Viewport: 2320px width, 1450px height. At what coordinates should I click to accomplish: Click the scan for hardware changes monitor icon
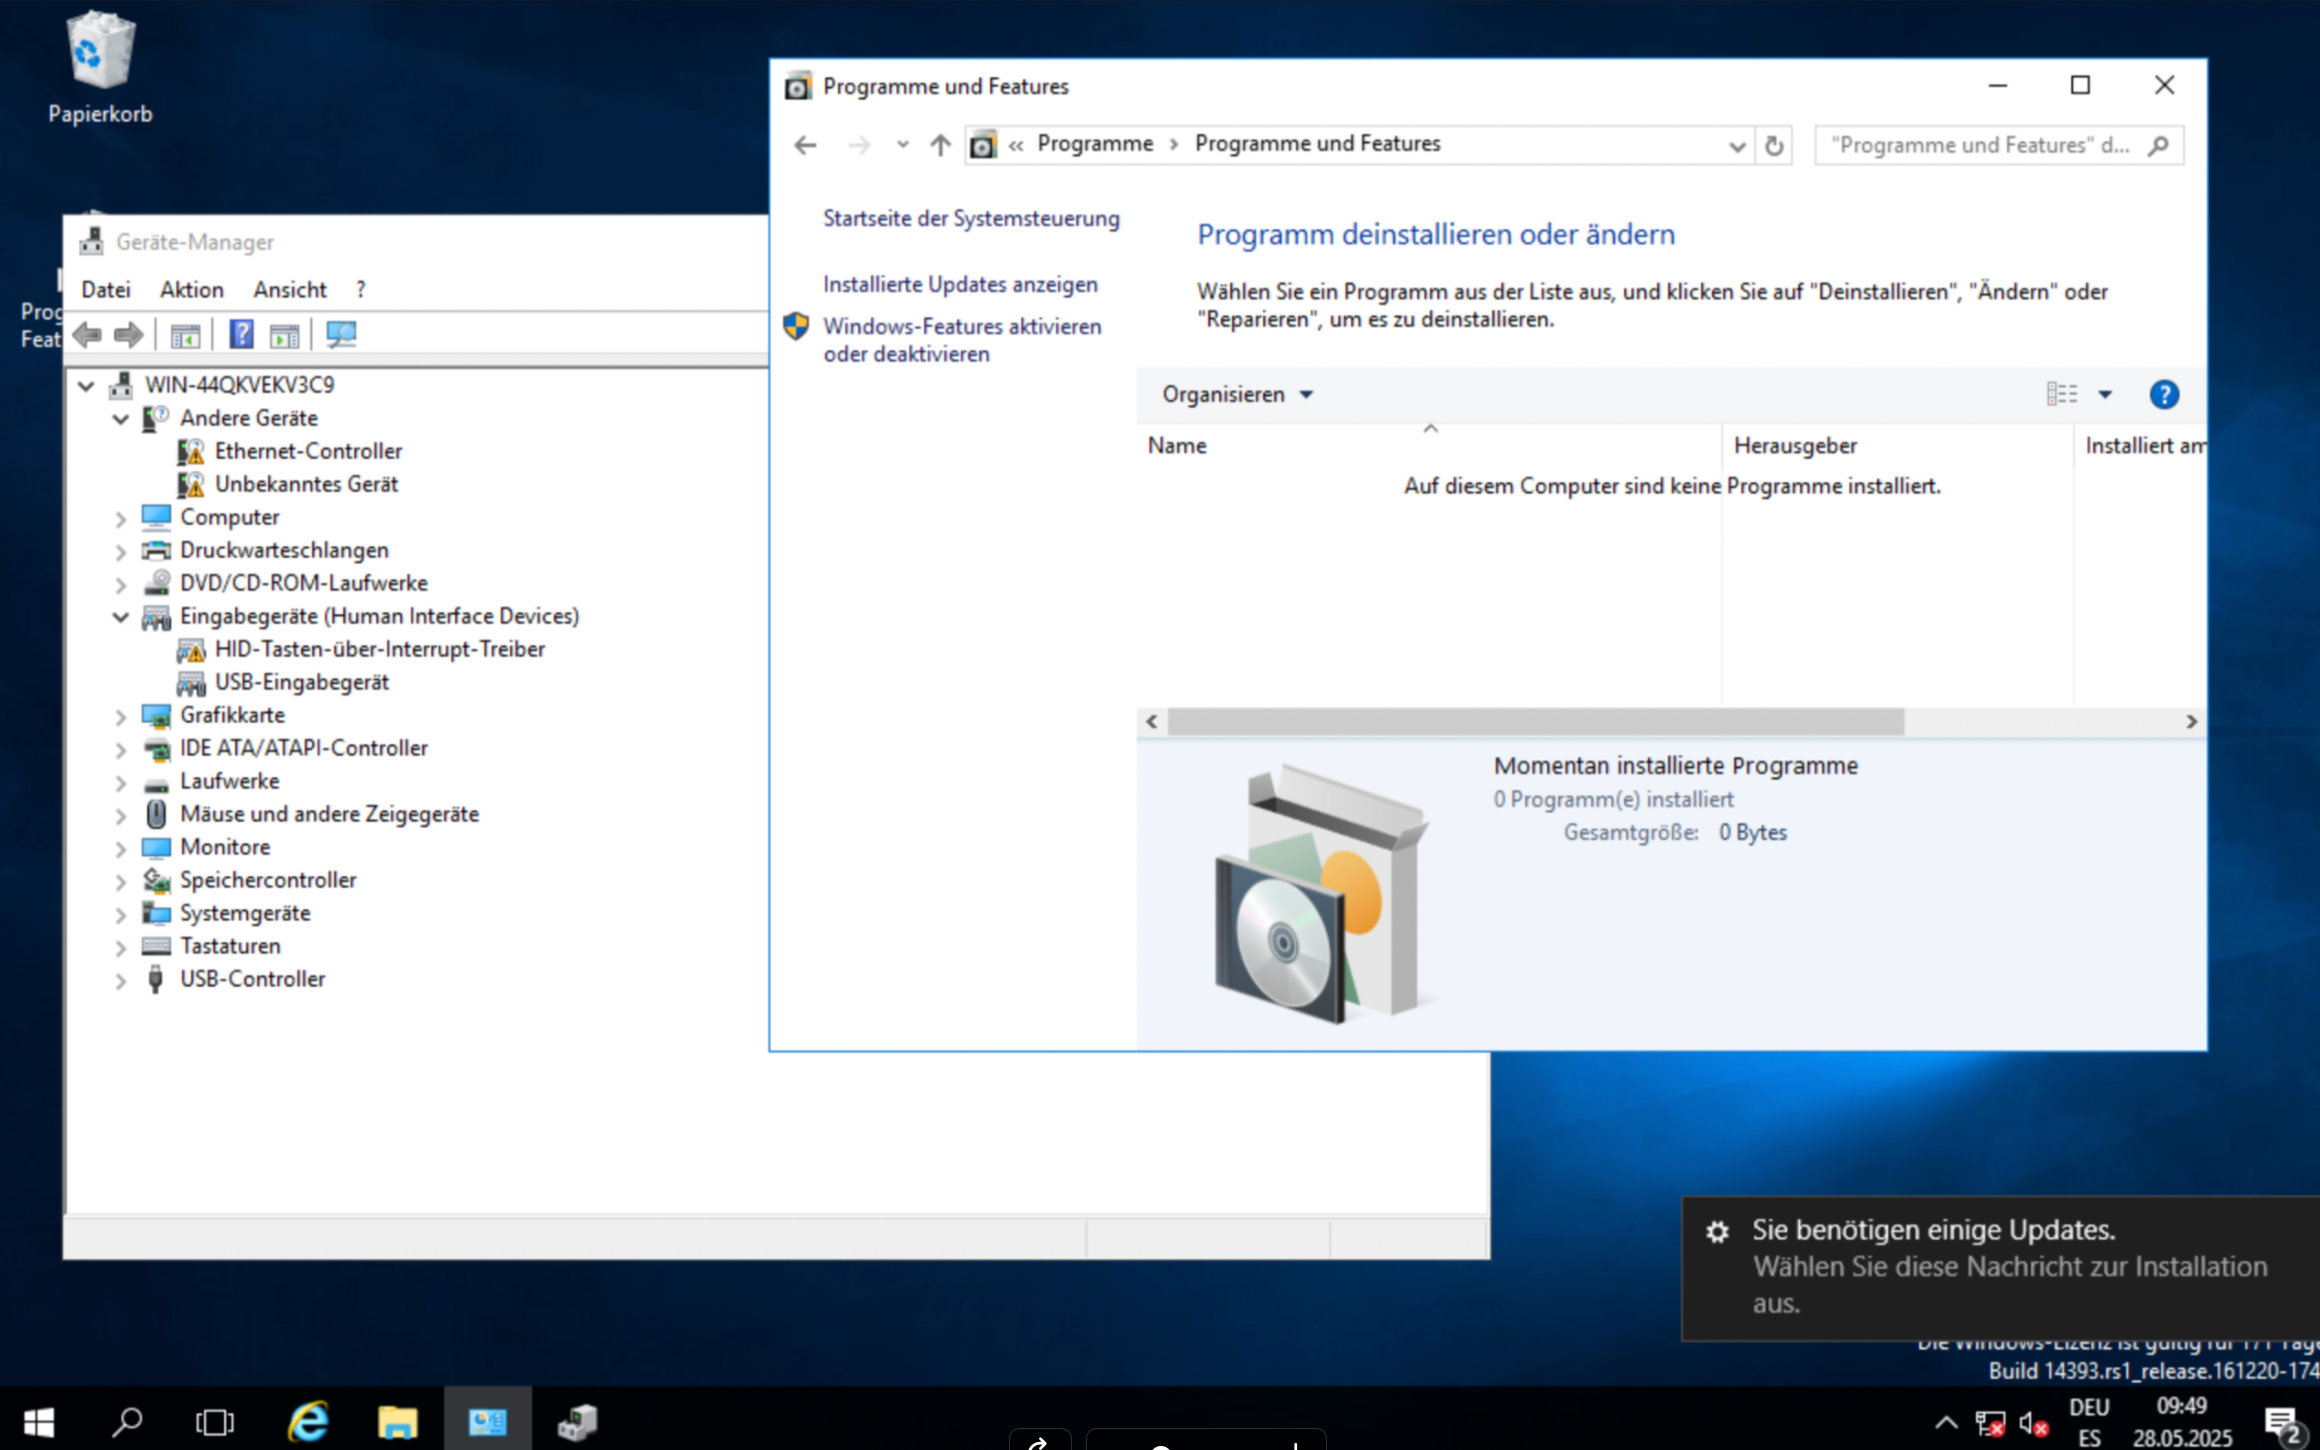(340, 334)
